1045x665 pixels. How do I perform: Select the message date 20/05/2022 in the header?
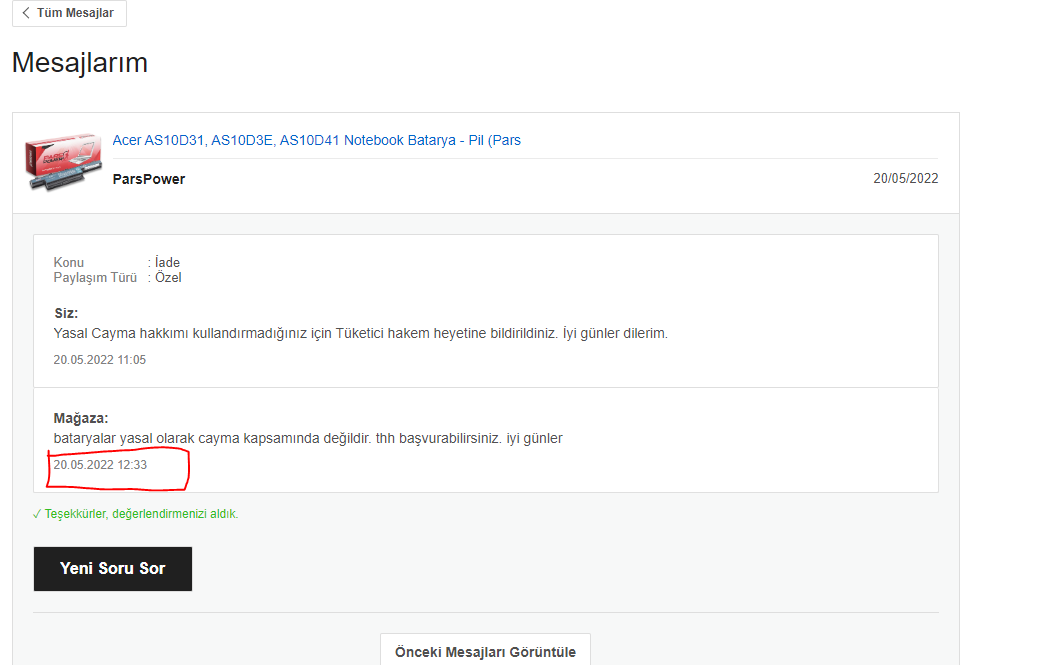906,179
